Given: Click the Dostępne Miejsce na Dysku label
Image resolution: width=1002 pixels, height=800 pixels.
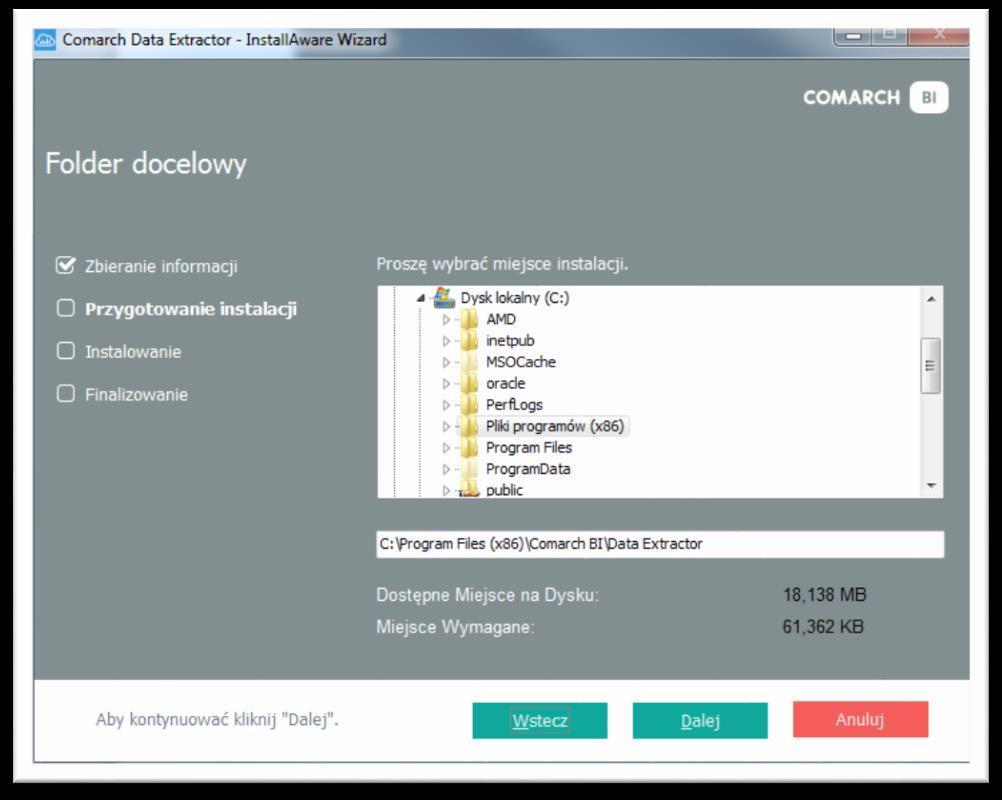Looking at the screenshot, I should click(x=488, y=596).
